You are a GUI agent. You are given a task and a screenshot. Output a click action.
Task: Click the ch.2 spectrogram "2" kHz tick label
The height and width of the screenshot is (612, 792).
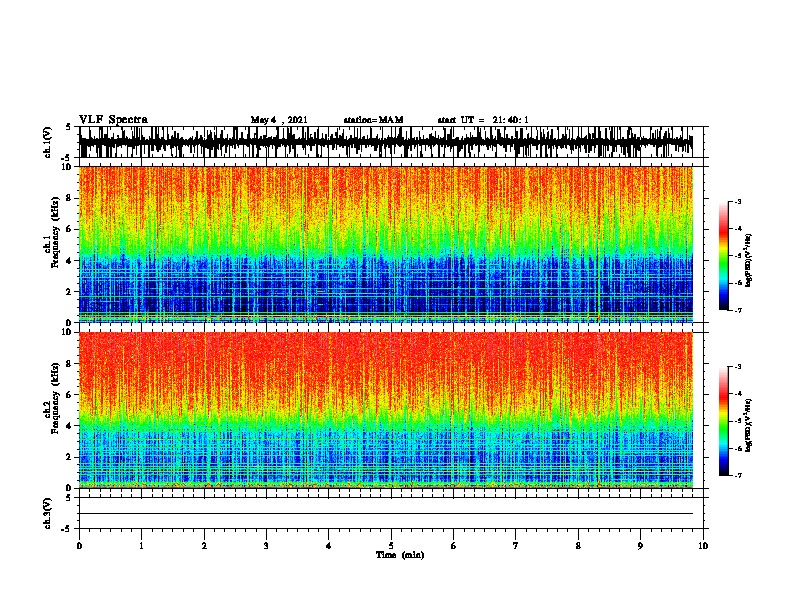pyautogui.click(x=70, y=457)
